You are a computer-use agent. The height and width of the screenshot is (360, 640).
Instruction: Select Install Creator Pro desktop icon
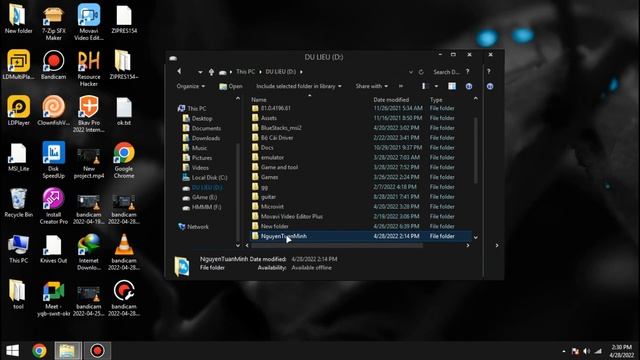(53, 206)
